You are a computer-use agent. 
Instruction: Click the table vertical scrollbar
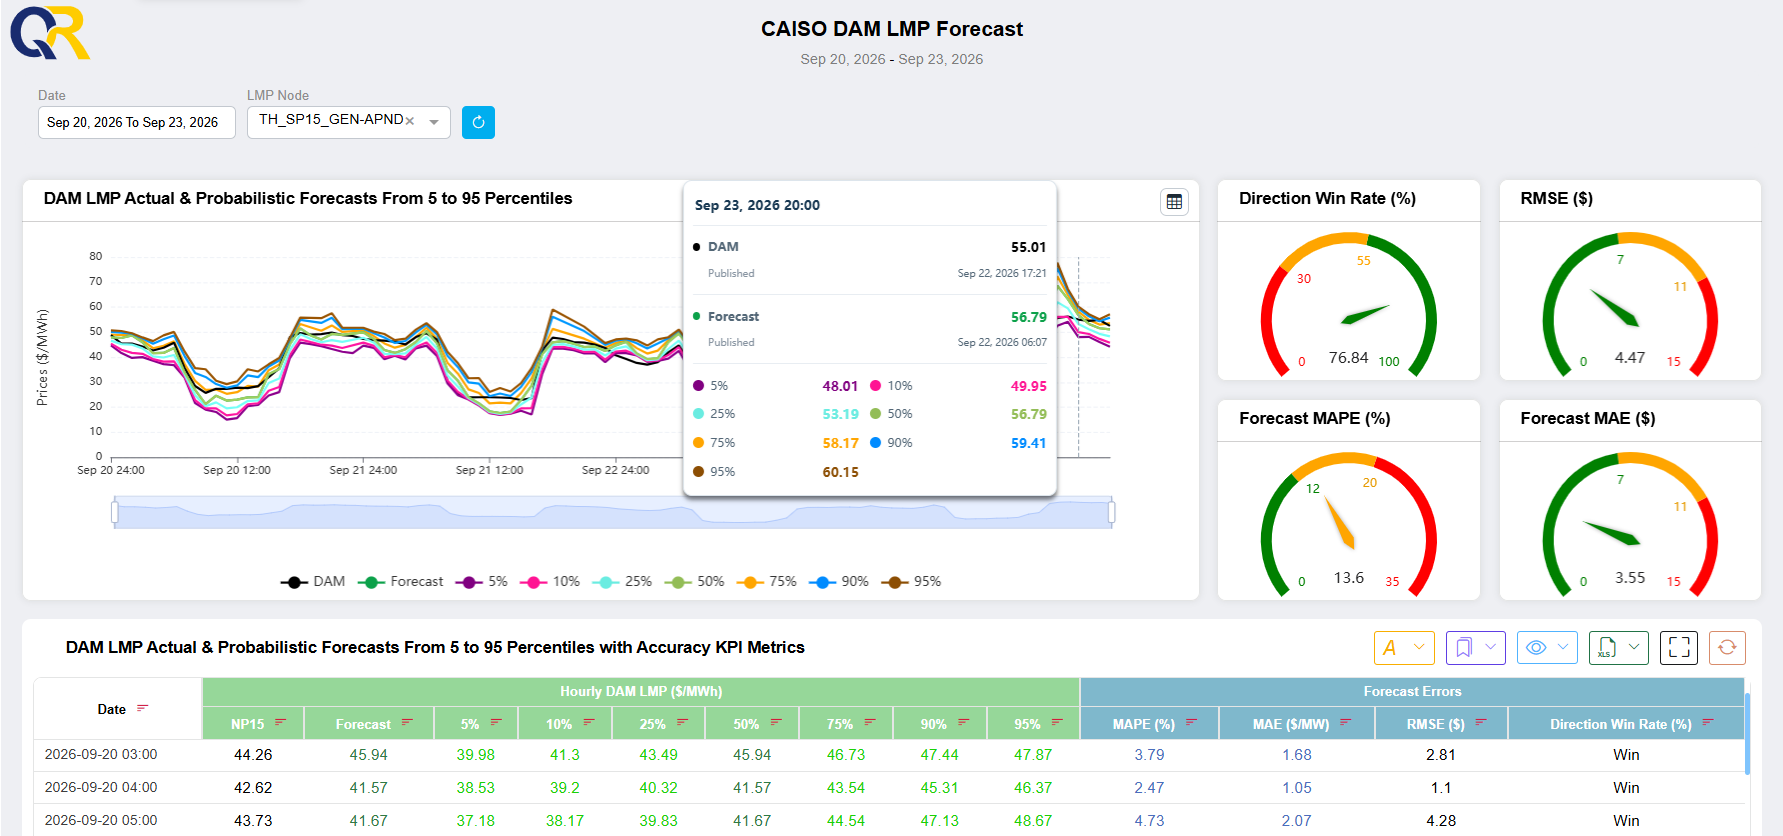tap(1747, 734)
